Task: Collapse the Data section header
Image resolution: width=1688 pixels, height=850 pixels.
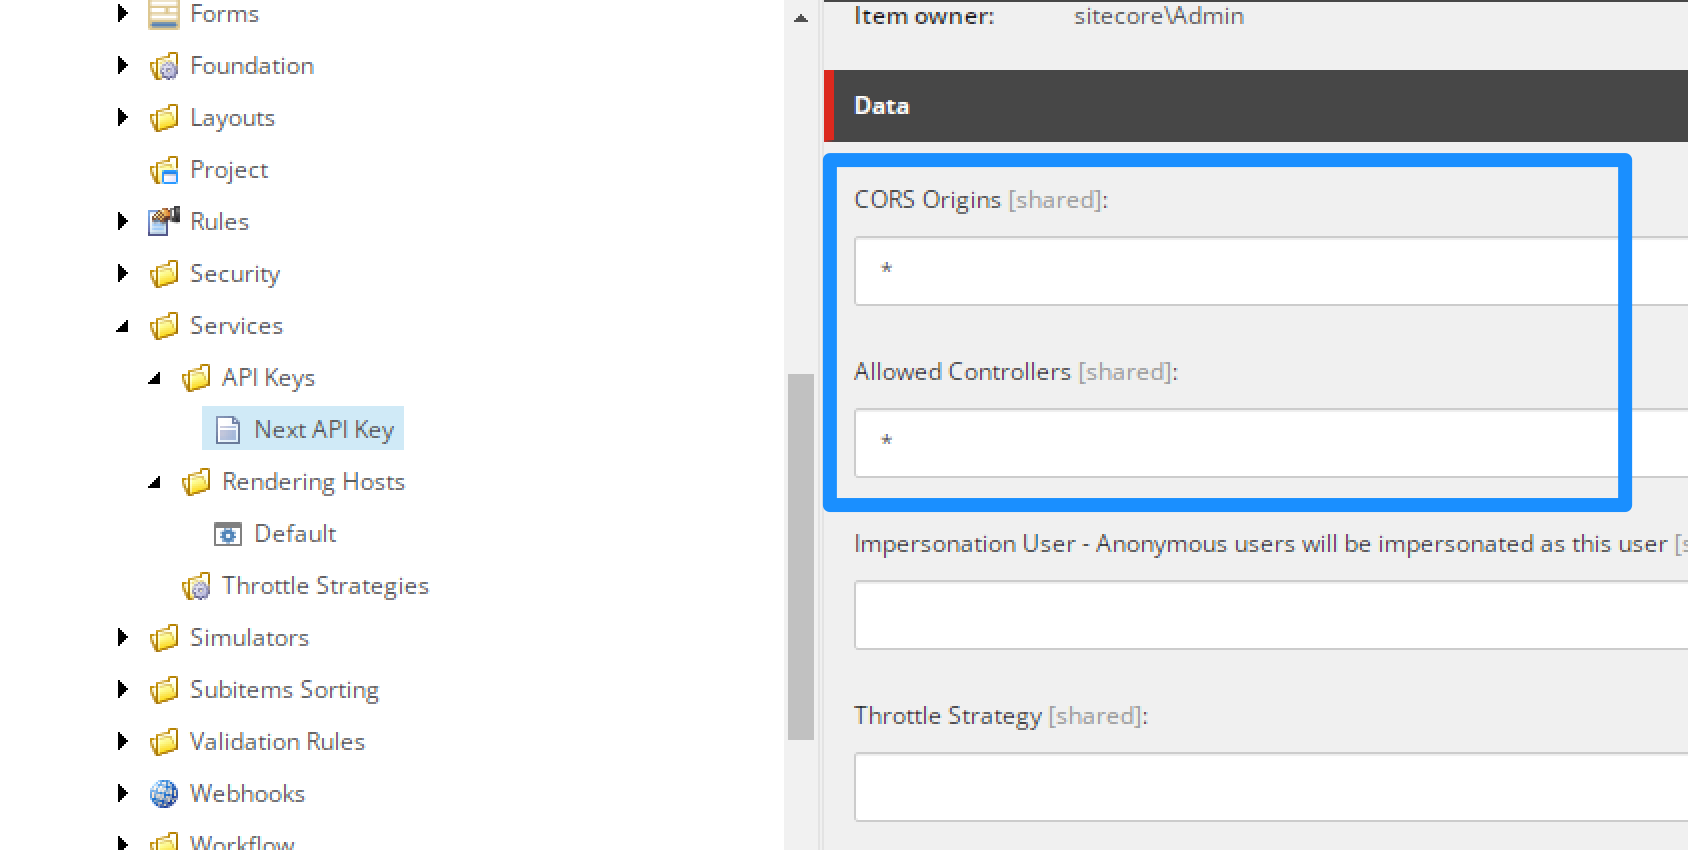Action: click(x=1256, y=106)
